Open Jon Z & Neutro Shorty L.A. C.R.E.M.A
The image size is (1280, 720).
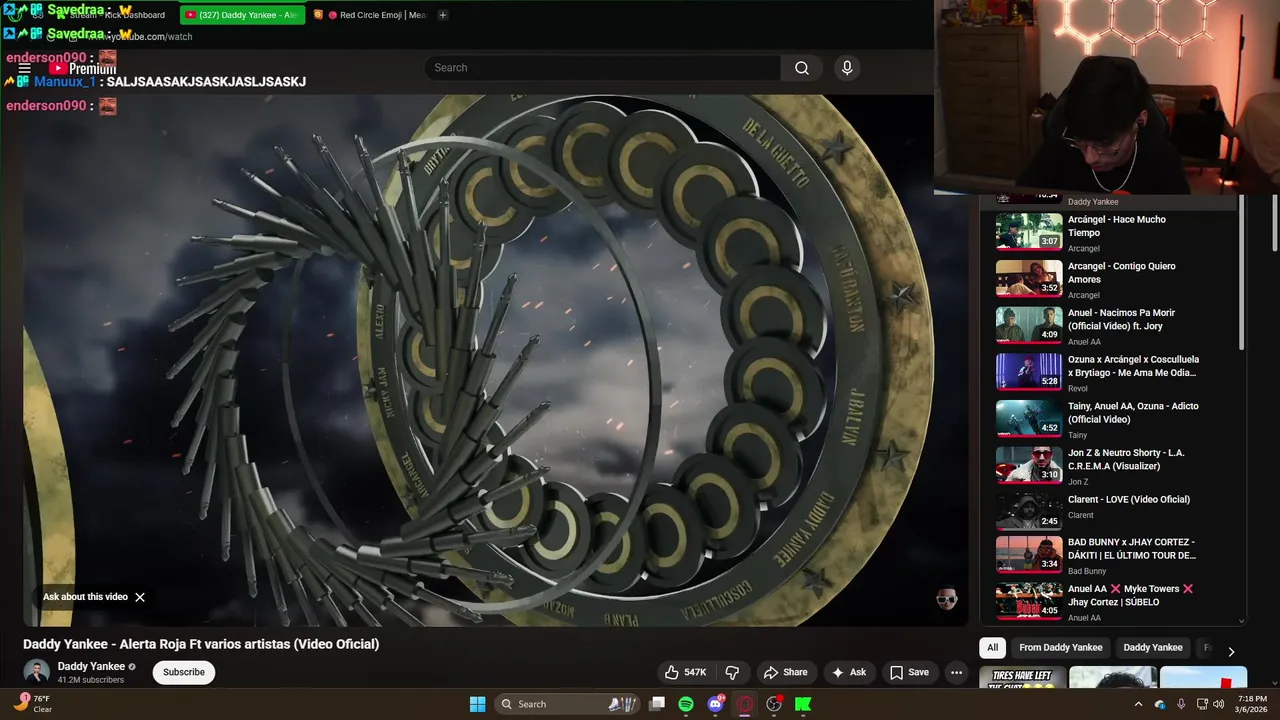coord(1126,459)
